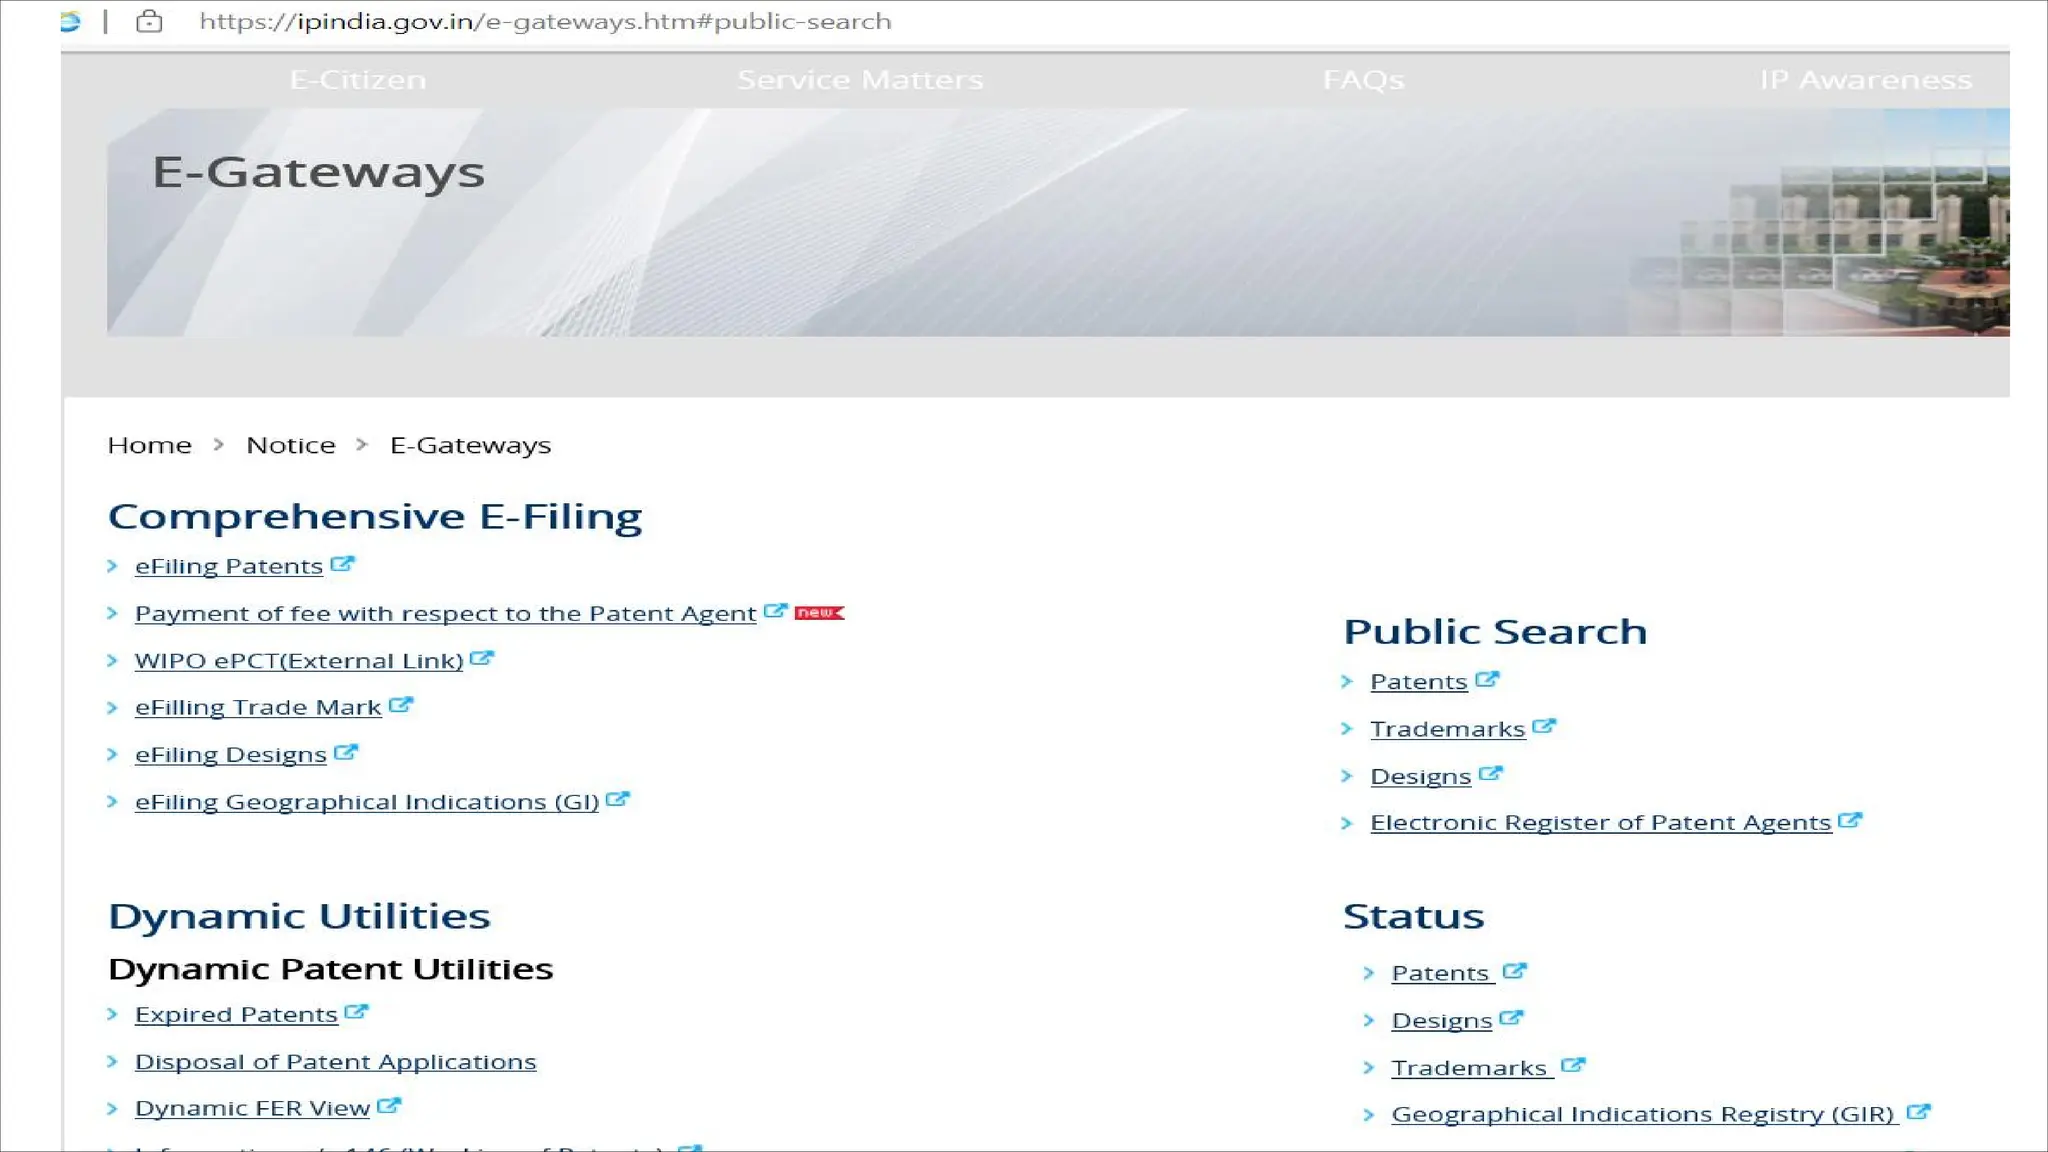The image size is (2048, 1152).
Task: Click the chevron arrow before Expired Patents
Action: (x=113, y=1014)
